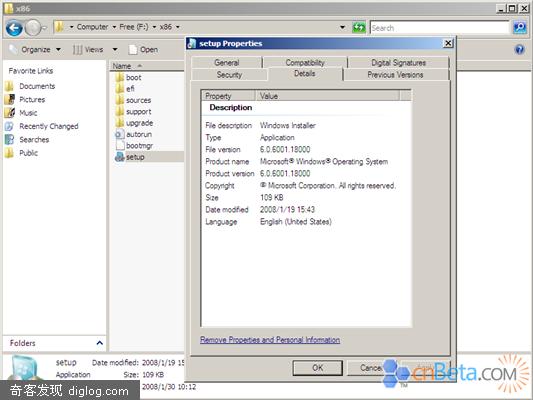Click the setup application icon in the list
Viewport: 533px width, 400px height.
click(120, 157)
